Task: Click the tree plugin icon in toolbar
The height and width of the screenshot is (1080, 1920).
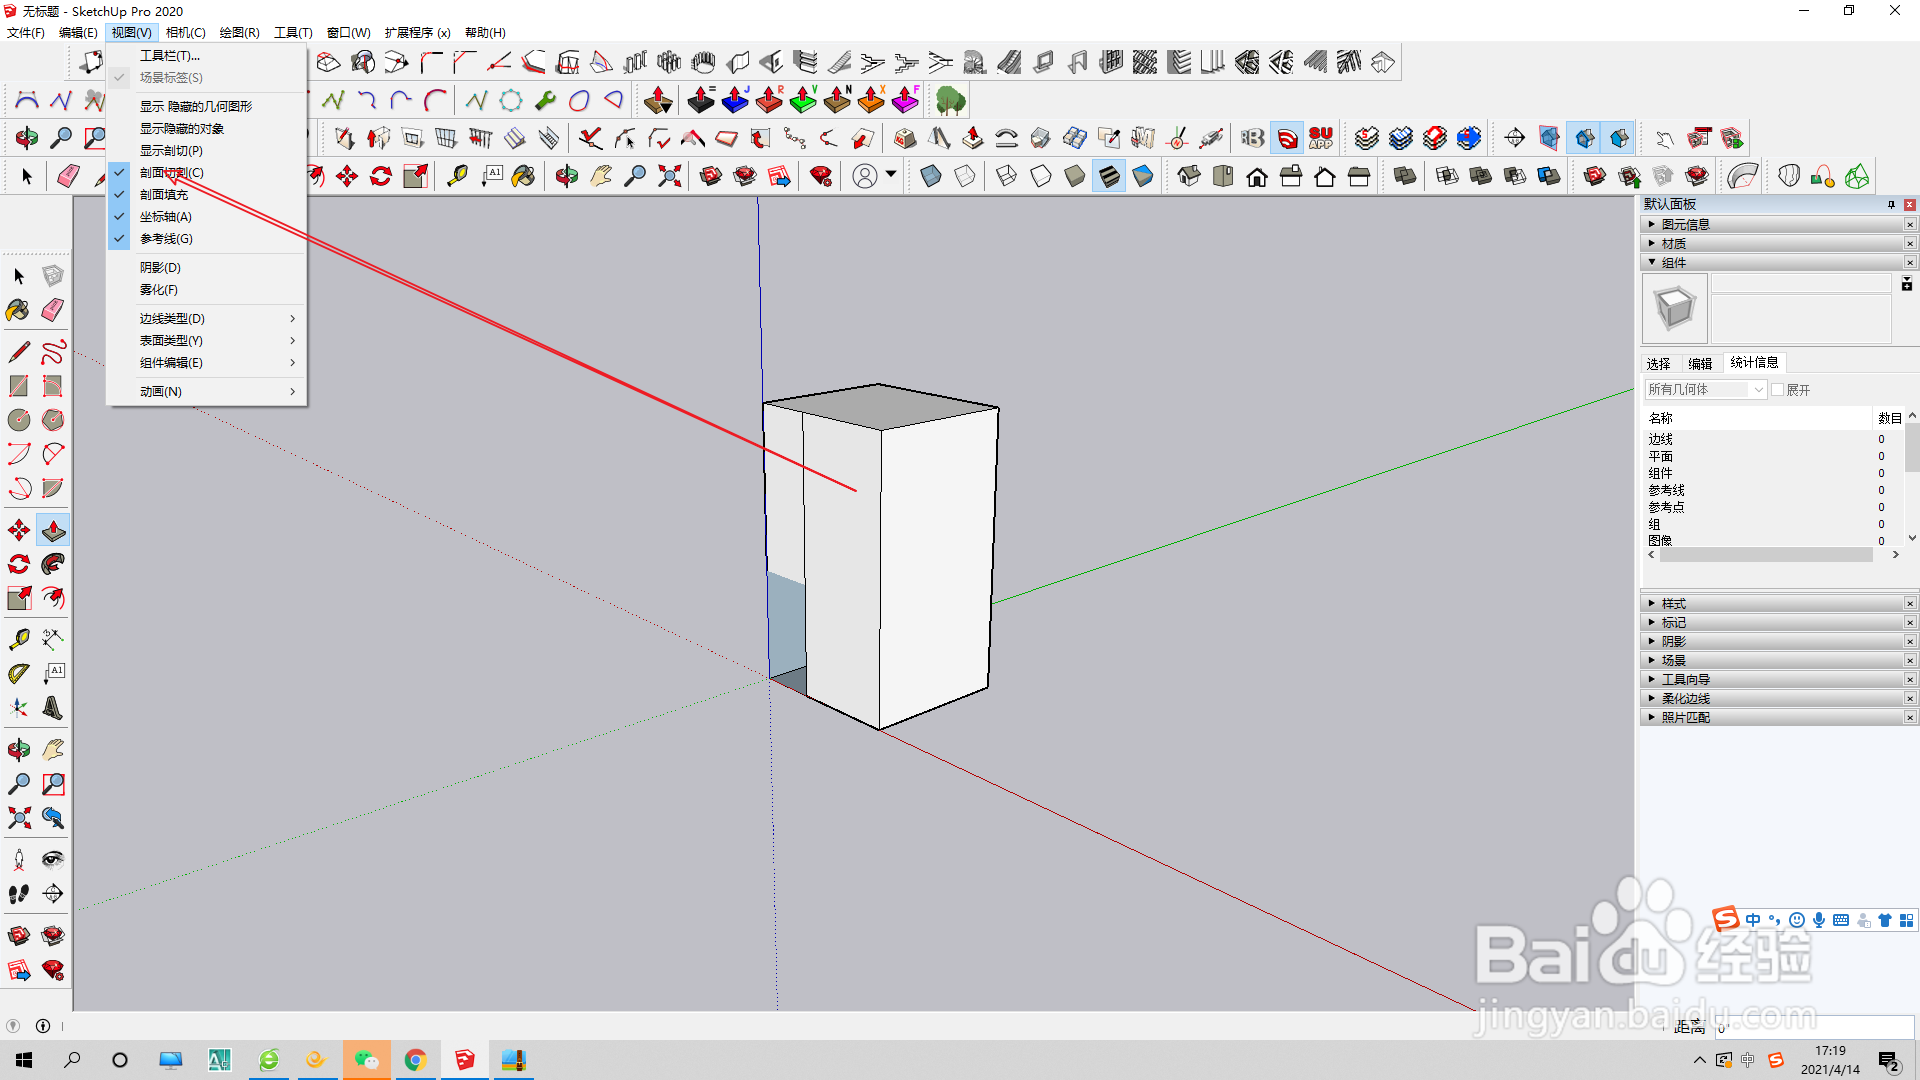Action: coord(950,100)
